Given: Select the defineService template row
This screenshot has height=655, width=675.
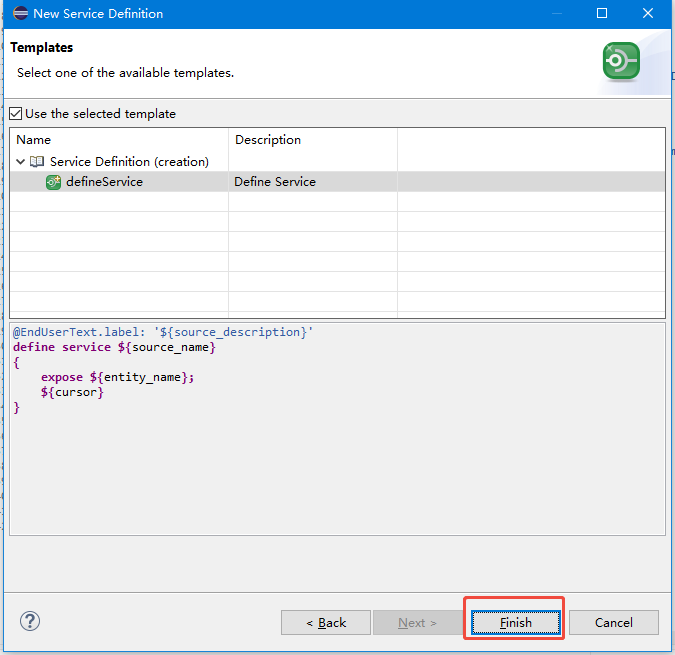Looking at the screenshot, I should pyautogui.click(x=337, y=182).
